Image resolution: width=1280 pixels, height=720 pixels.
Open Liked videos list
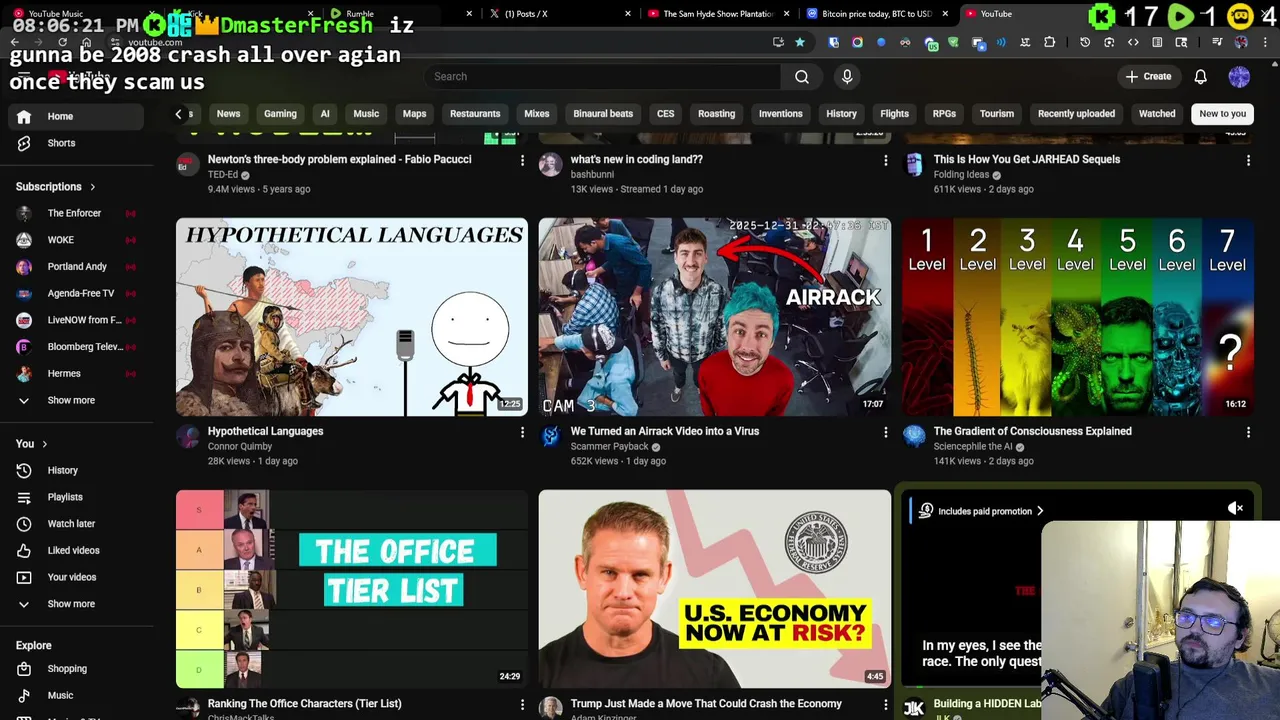pyautogui.click(x=77, y=550)
